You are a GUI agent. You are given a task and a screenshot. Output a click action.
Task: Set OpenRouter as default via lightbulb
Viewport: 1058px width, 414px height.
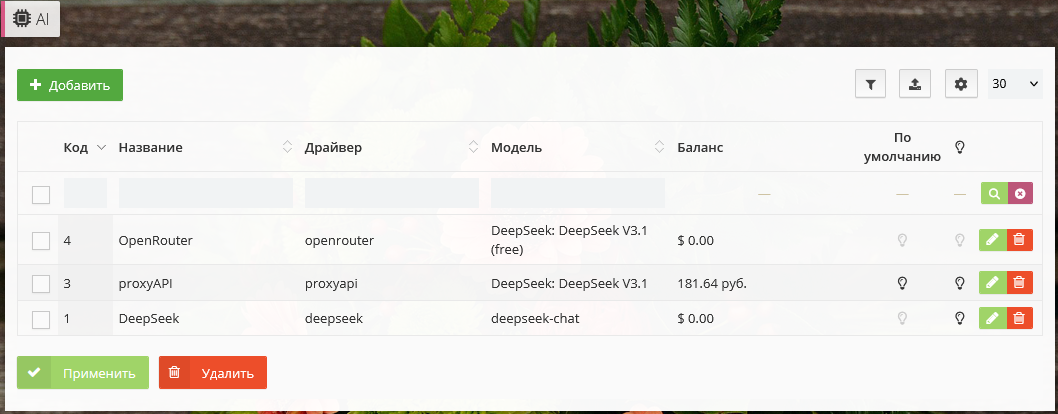tap(901, 240)
